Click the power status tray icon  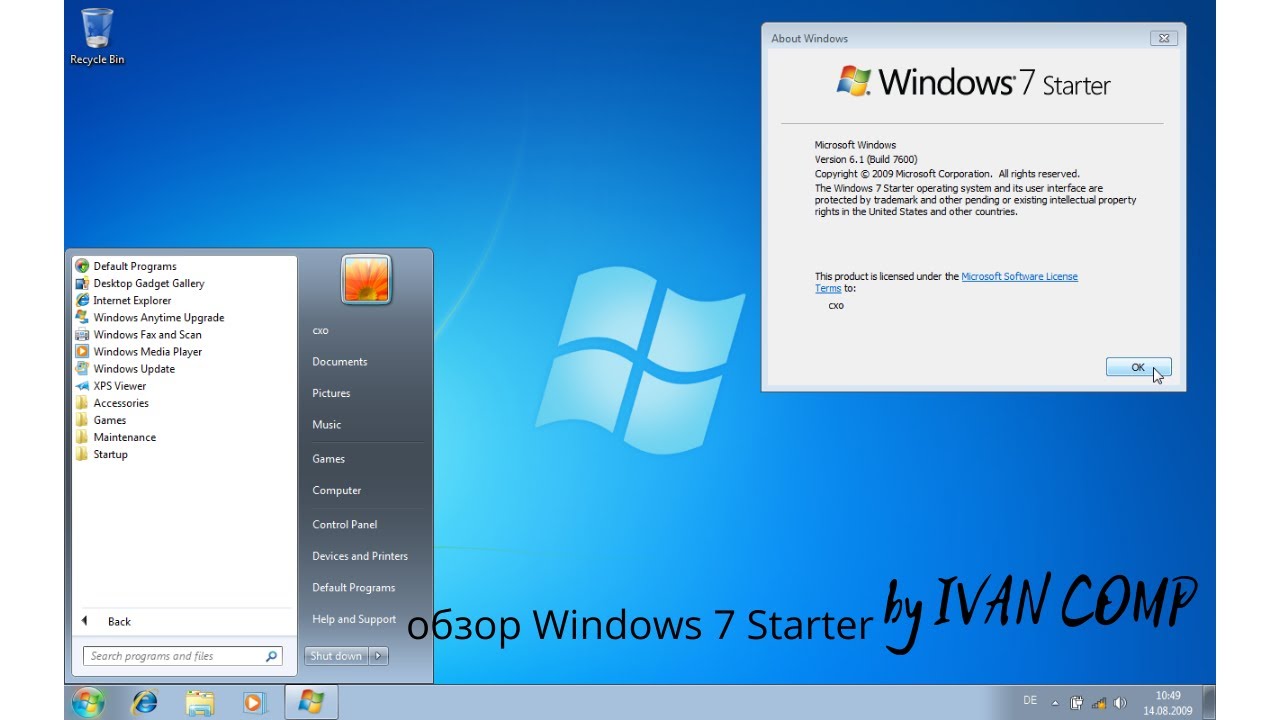pyautogui.click(x=1077, y=703)
